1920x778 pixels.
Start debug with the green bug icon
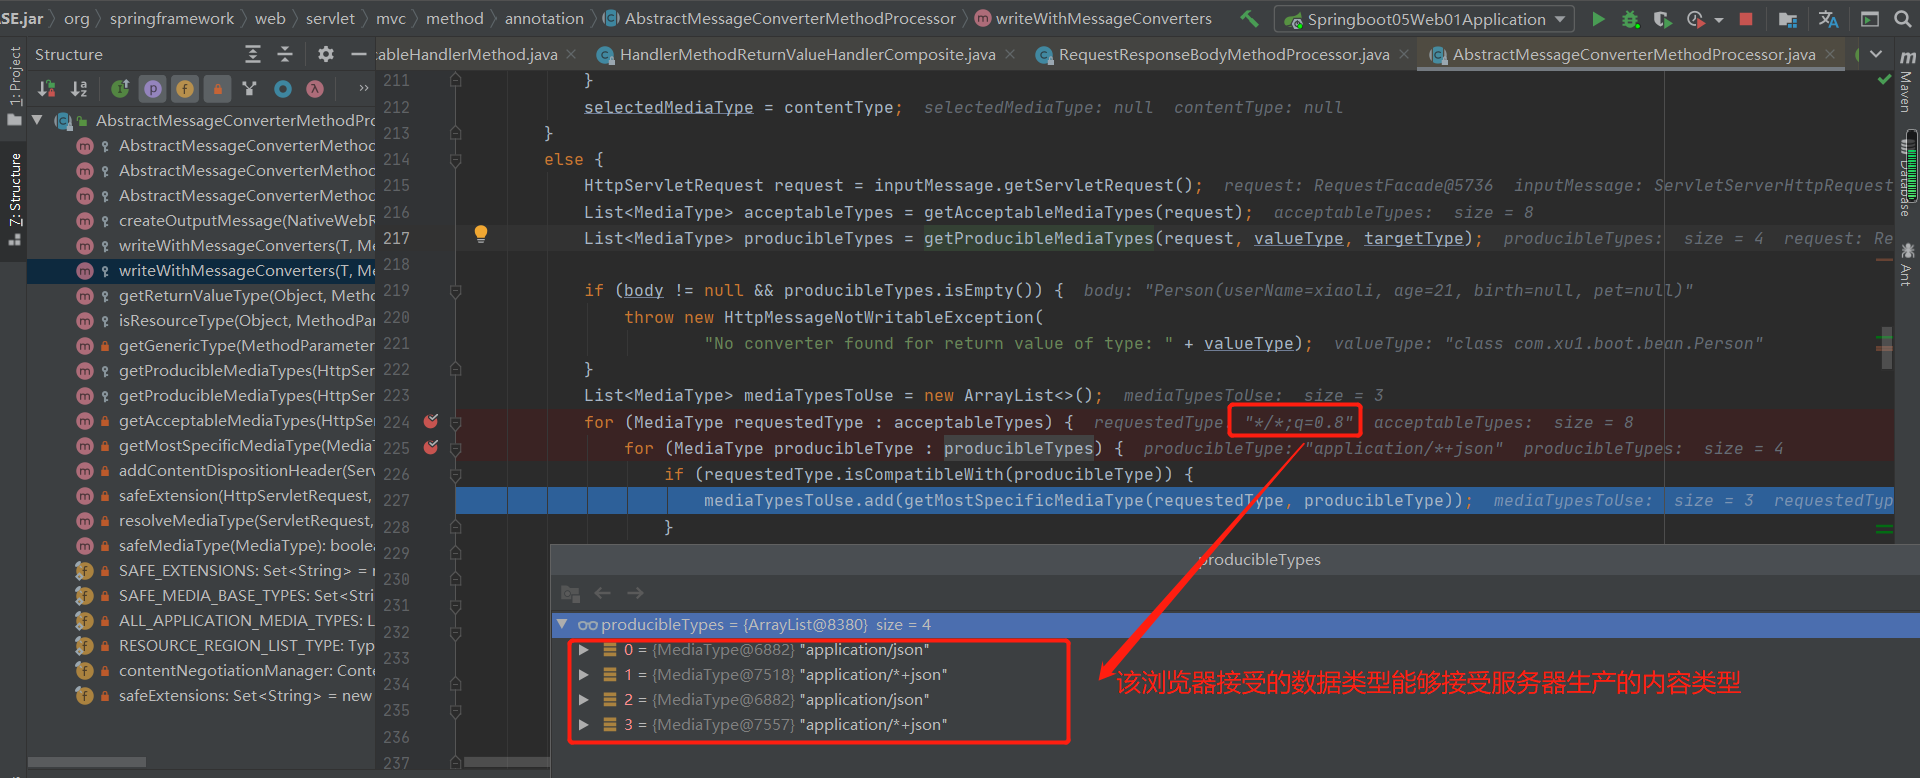(x=1630, y=18)
